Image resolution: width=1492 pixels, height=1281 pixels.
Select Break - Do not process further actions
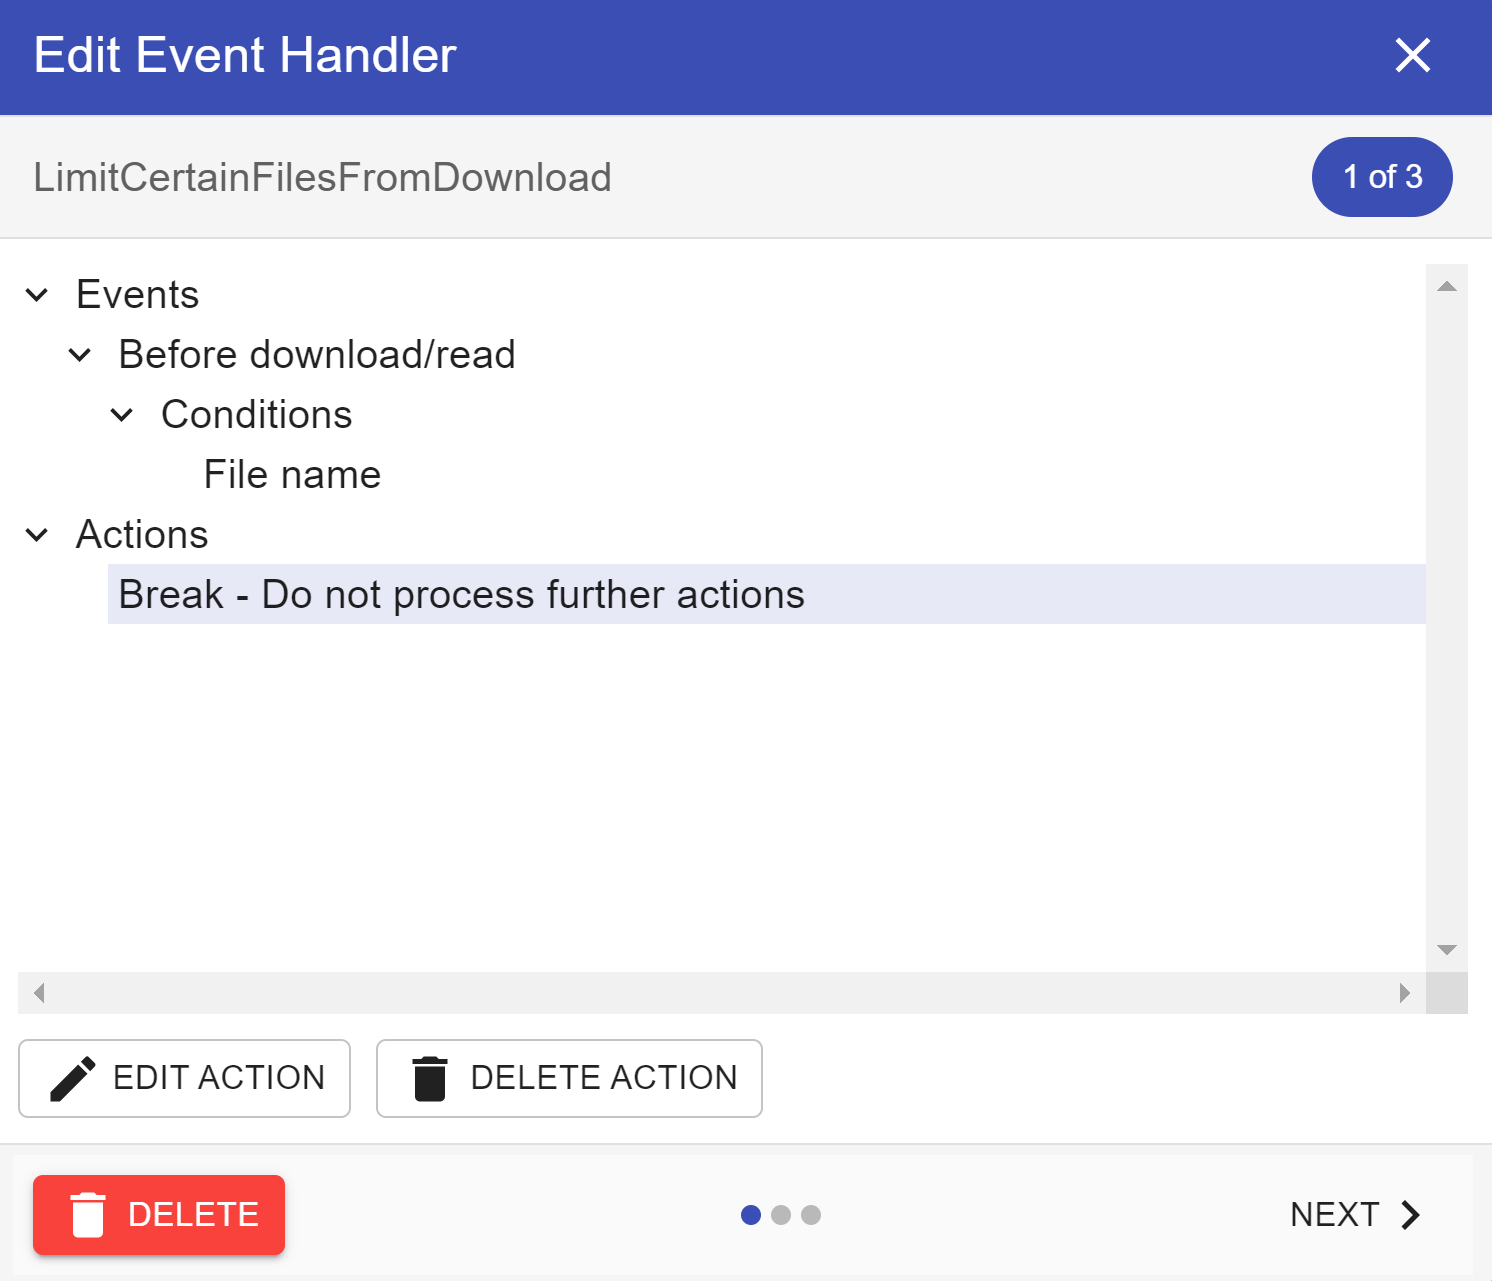click(x=461, y=595)
